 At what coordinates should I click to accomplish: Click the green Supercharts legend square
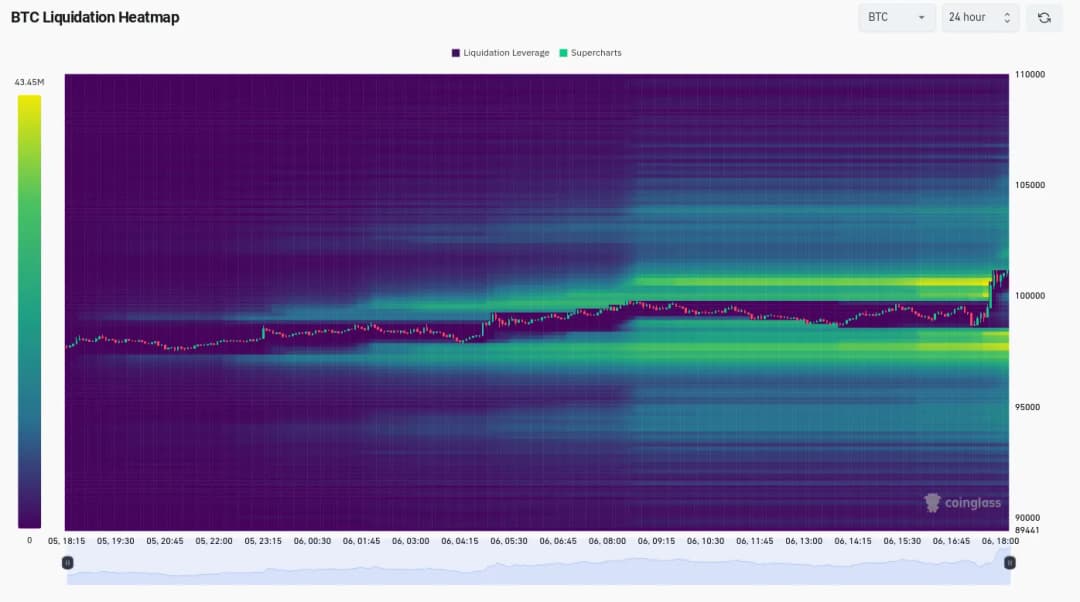(564, 53)
